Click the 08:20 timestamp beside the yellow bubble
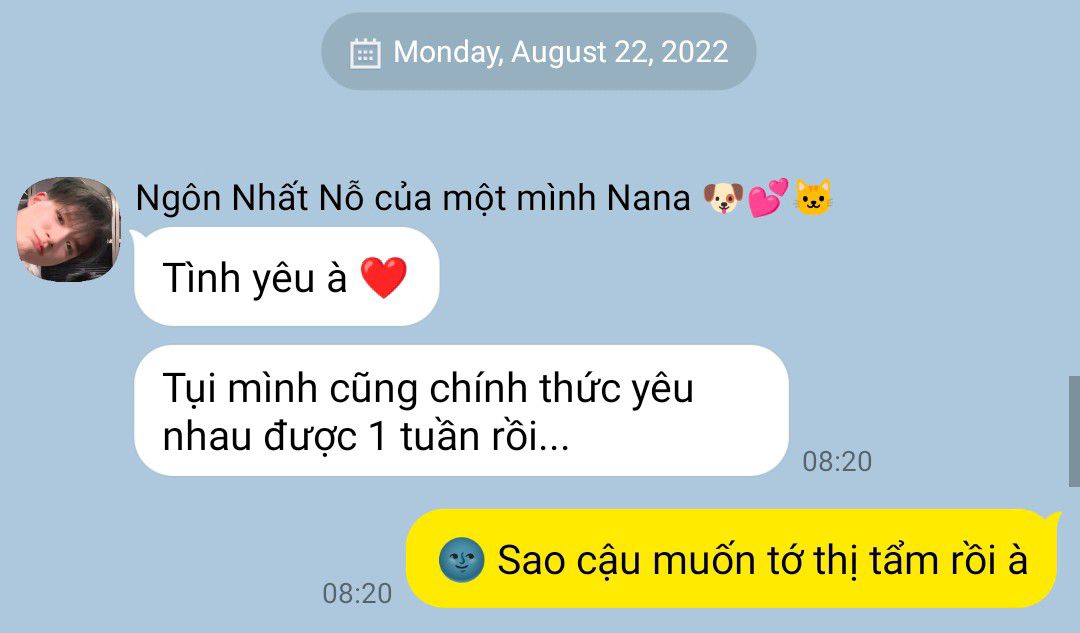This screenshot has width=1080, height=633. 357,593
